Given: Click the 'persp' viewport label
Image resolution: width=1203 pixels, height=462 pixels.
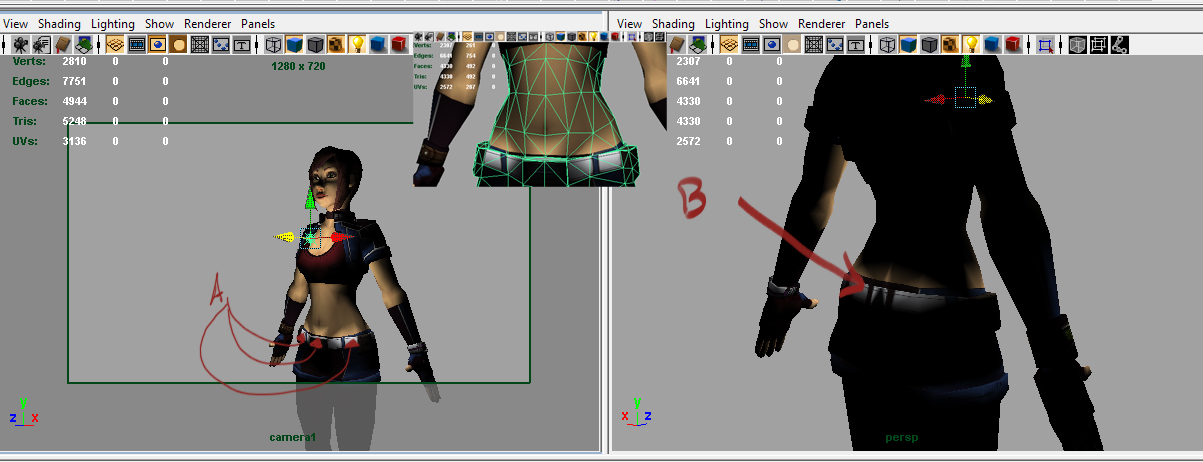Looking at the screenshot, I should [901, 437].
